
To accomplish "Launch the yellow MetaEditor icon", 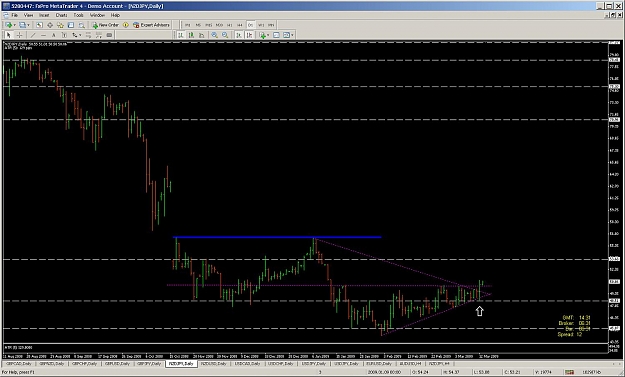I will (126, 25).
